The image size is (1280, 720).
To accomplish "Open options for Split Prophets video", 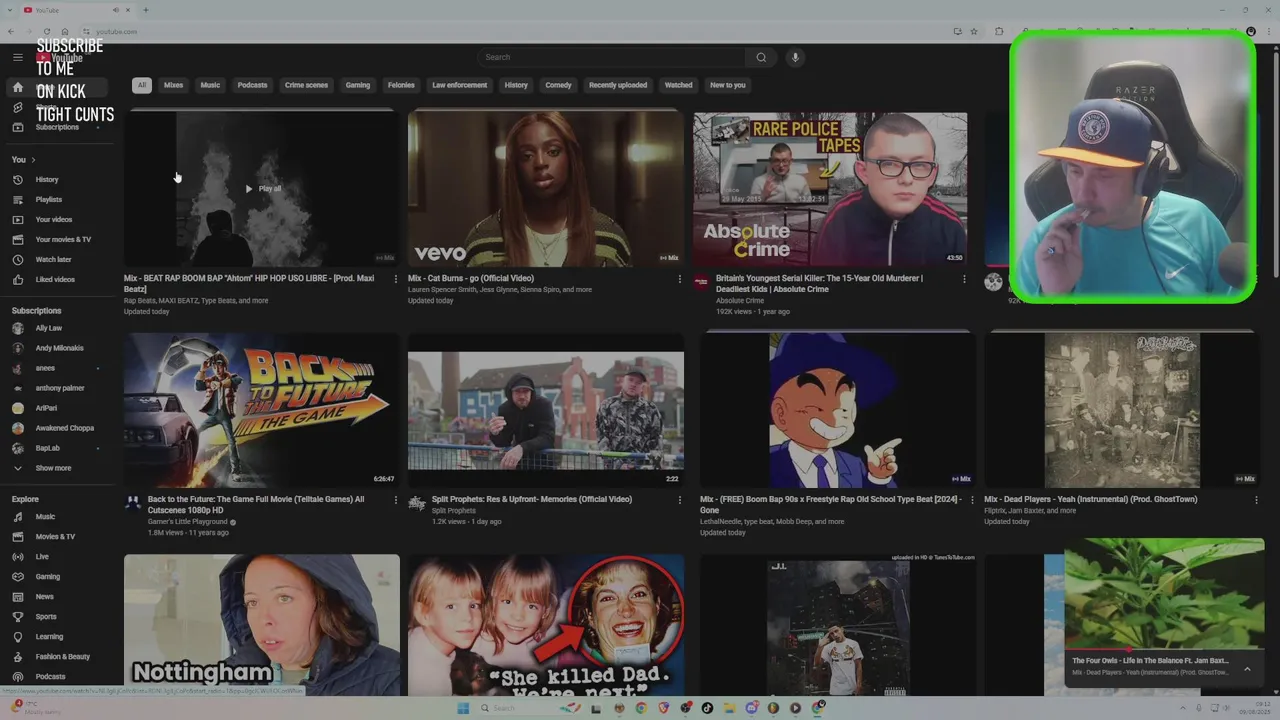I will click(680, 500).
